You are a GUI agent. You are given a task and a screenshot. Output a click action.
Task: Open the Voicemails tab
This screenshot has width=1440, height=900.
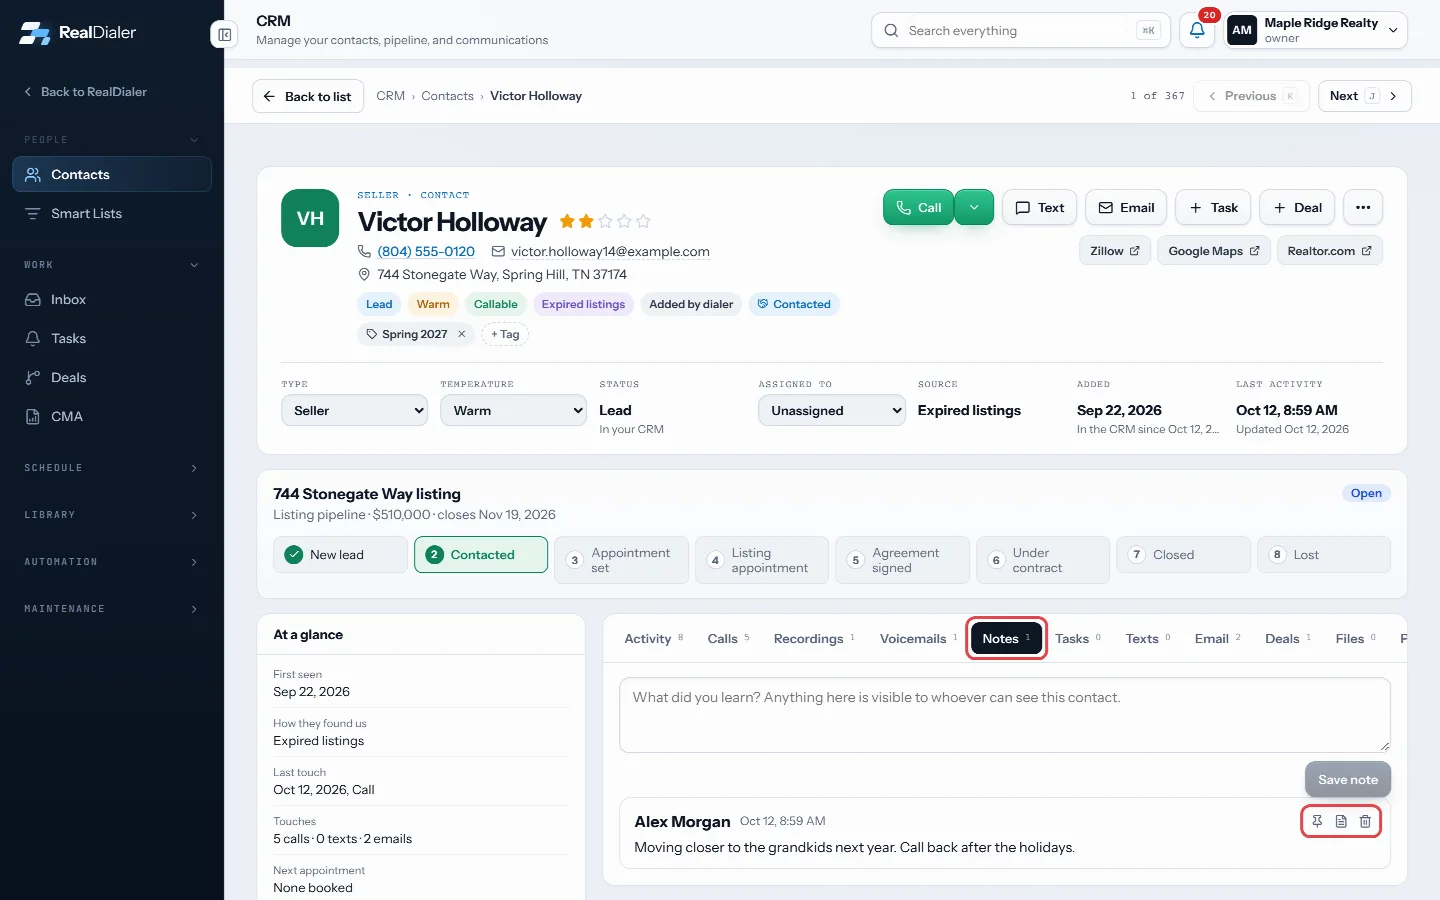click(x=918, y=638)
